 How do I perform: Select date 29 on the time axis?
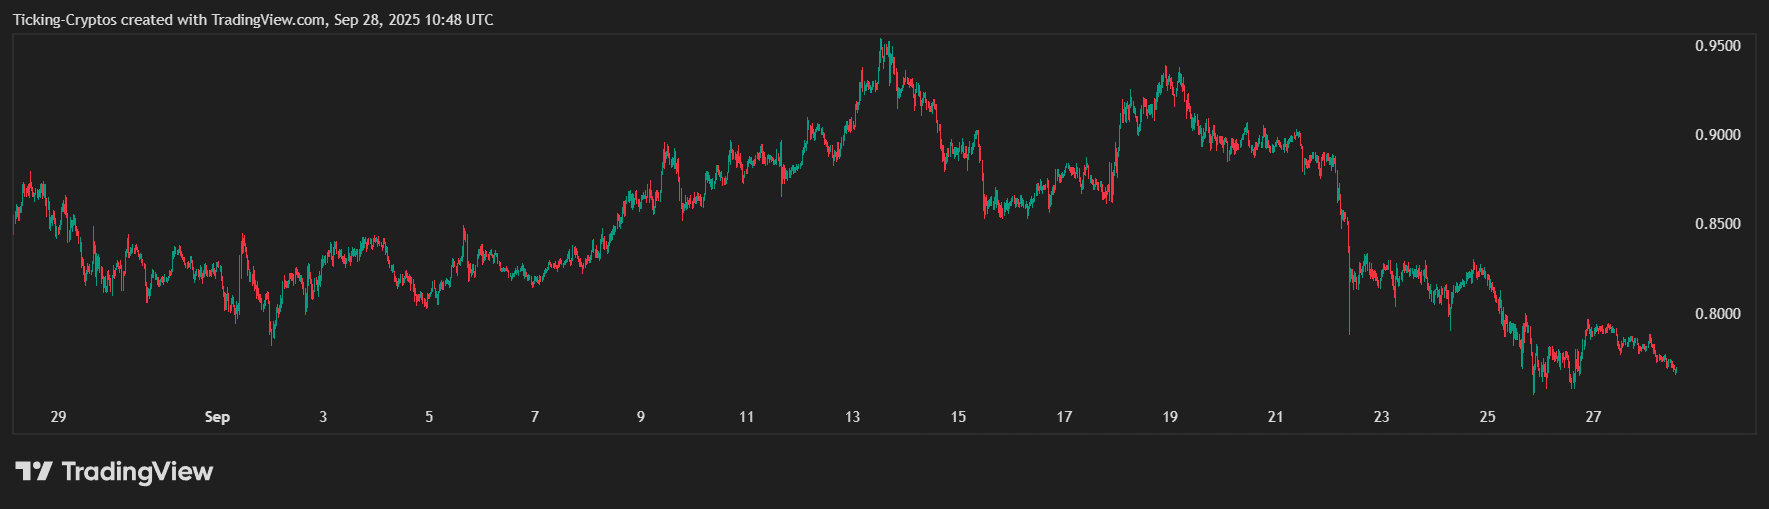[x=58, y=417]
